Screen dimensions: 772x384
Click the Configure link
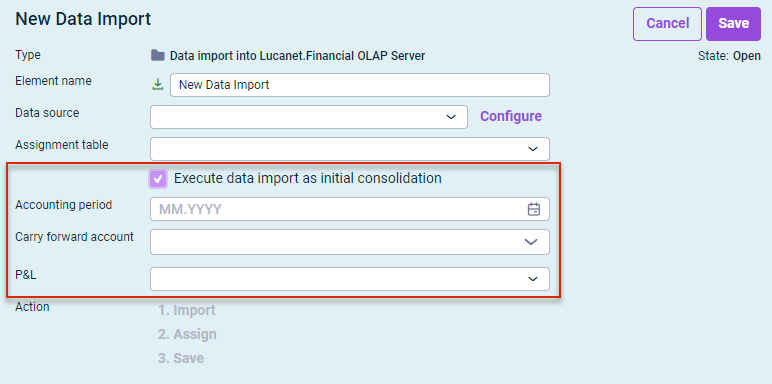click(511, 116)
